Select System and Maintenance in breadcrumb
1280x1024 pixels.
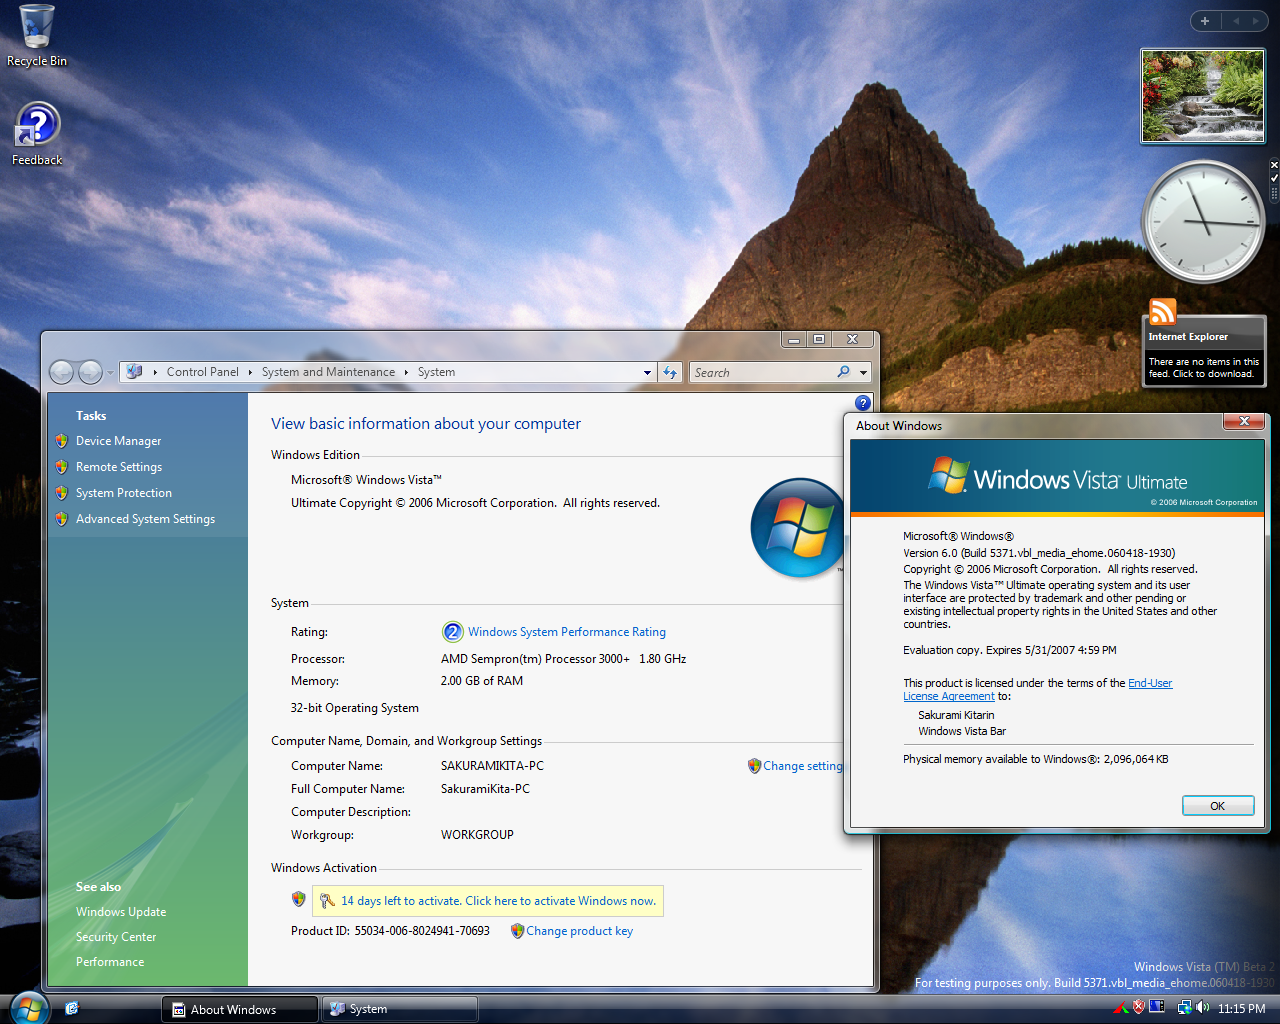tap(328, 372)
